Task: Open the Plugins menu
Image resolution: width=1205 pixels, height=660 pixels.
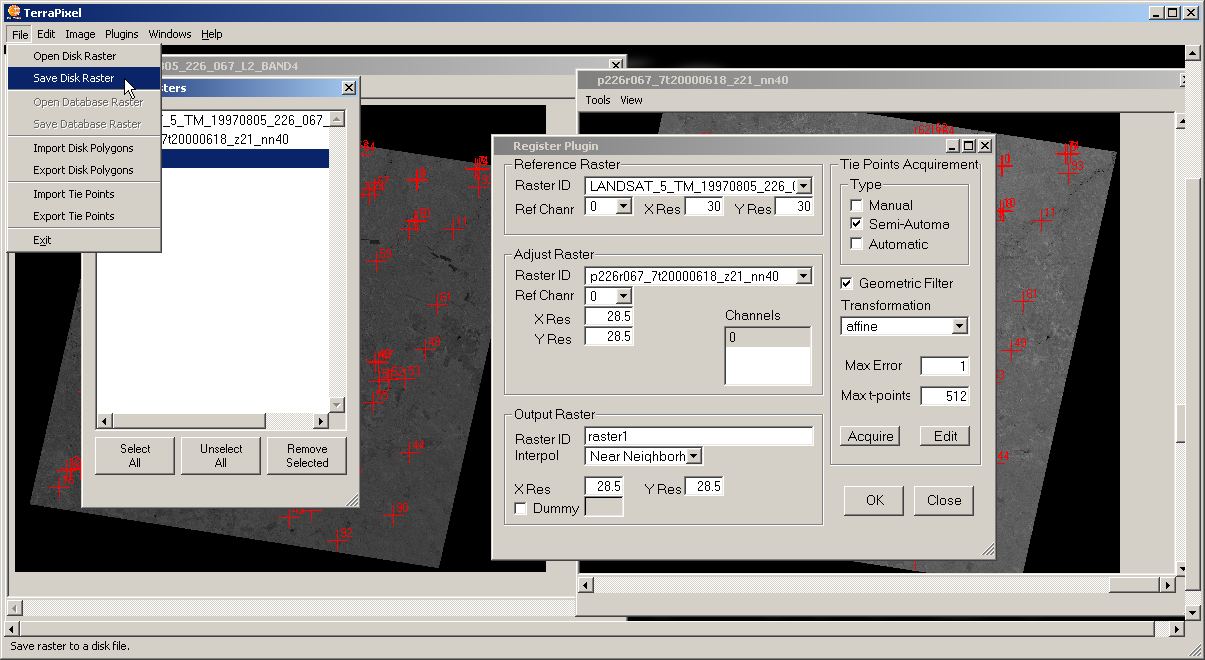Action: 122,34
